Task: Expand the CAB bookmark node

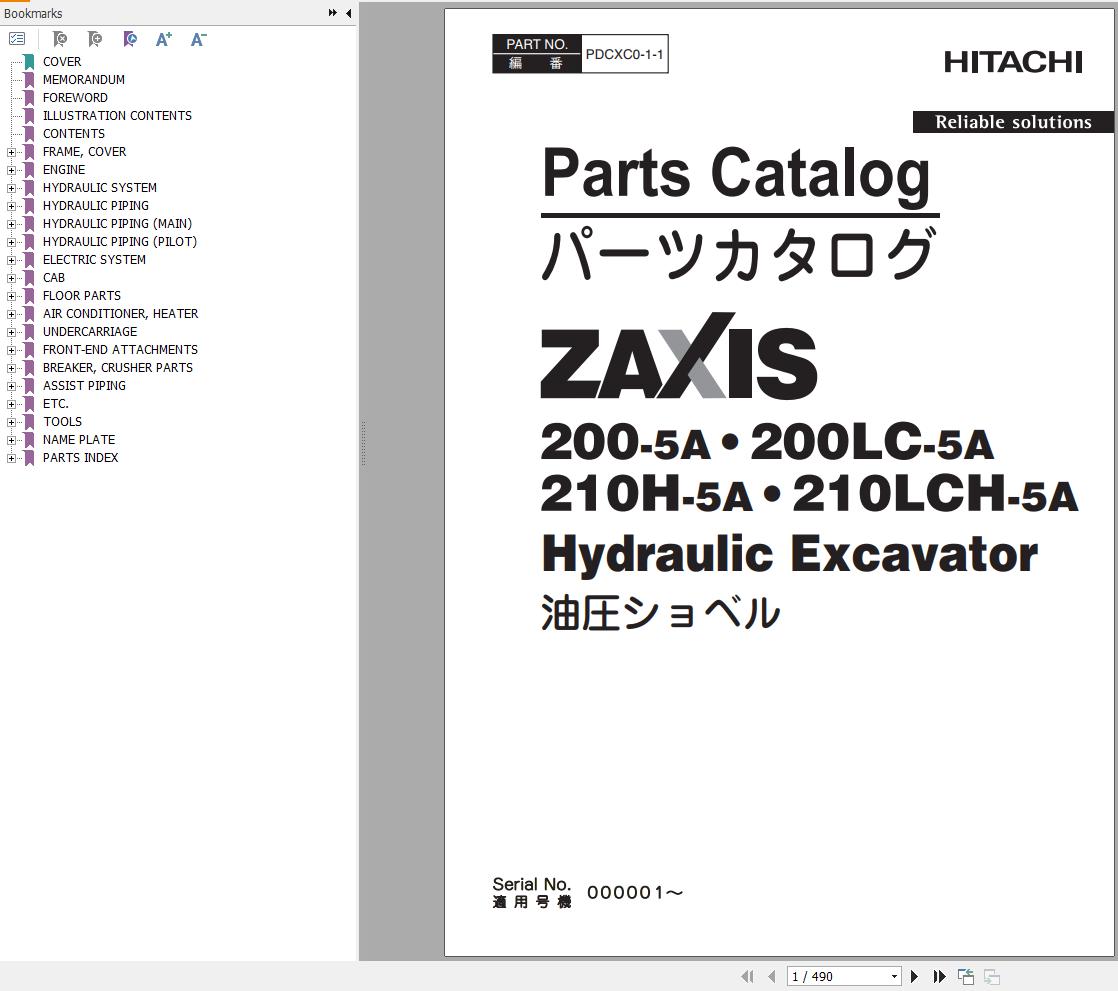Action: [11, 278]
